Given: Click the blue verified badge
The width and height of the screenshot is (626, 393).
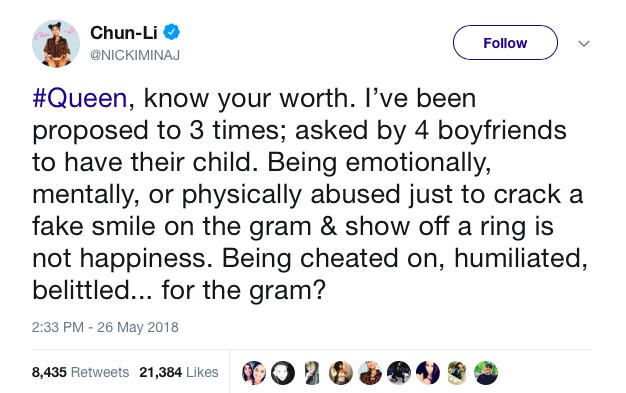Looking at the screenshot, I should (x=172, y=32).
